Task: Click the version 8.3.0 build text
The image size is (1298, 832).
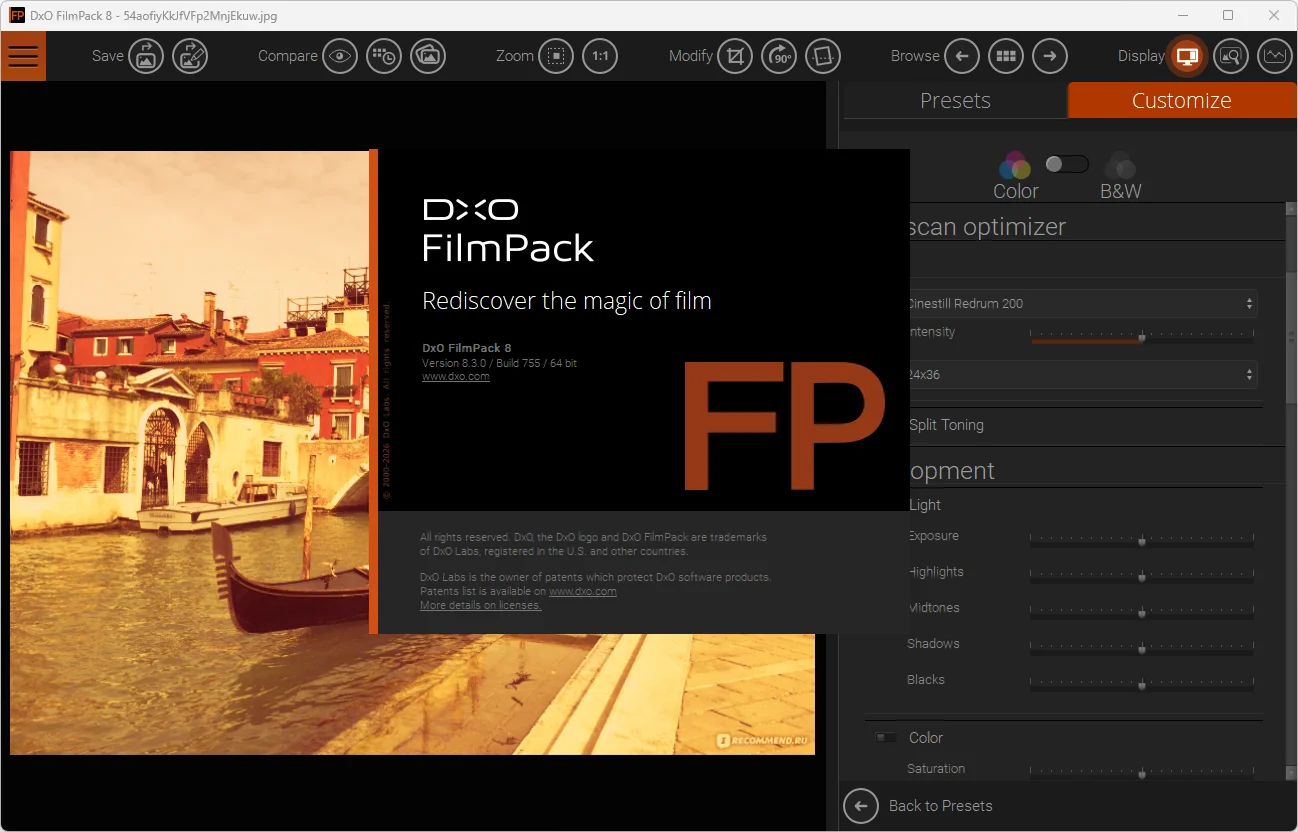Action: click(x=500, y=363)
